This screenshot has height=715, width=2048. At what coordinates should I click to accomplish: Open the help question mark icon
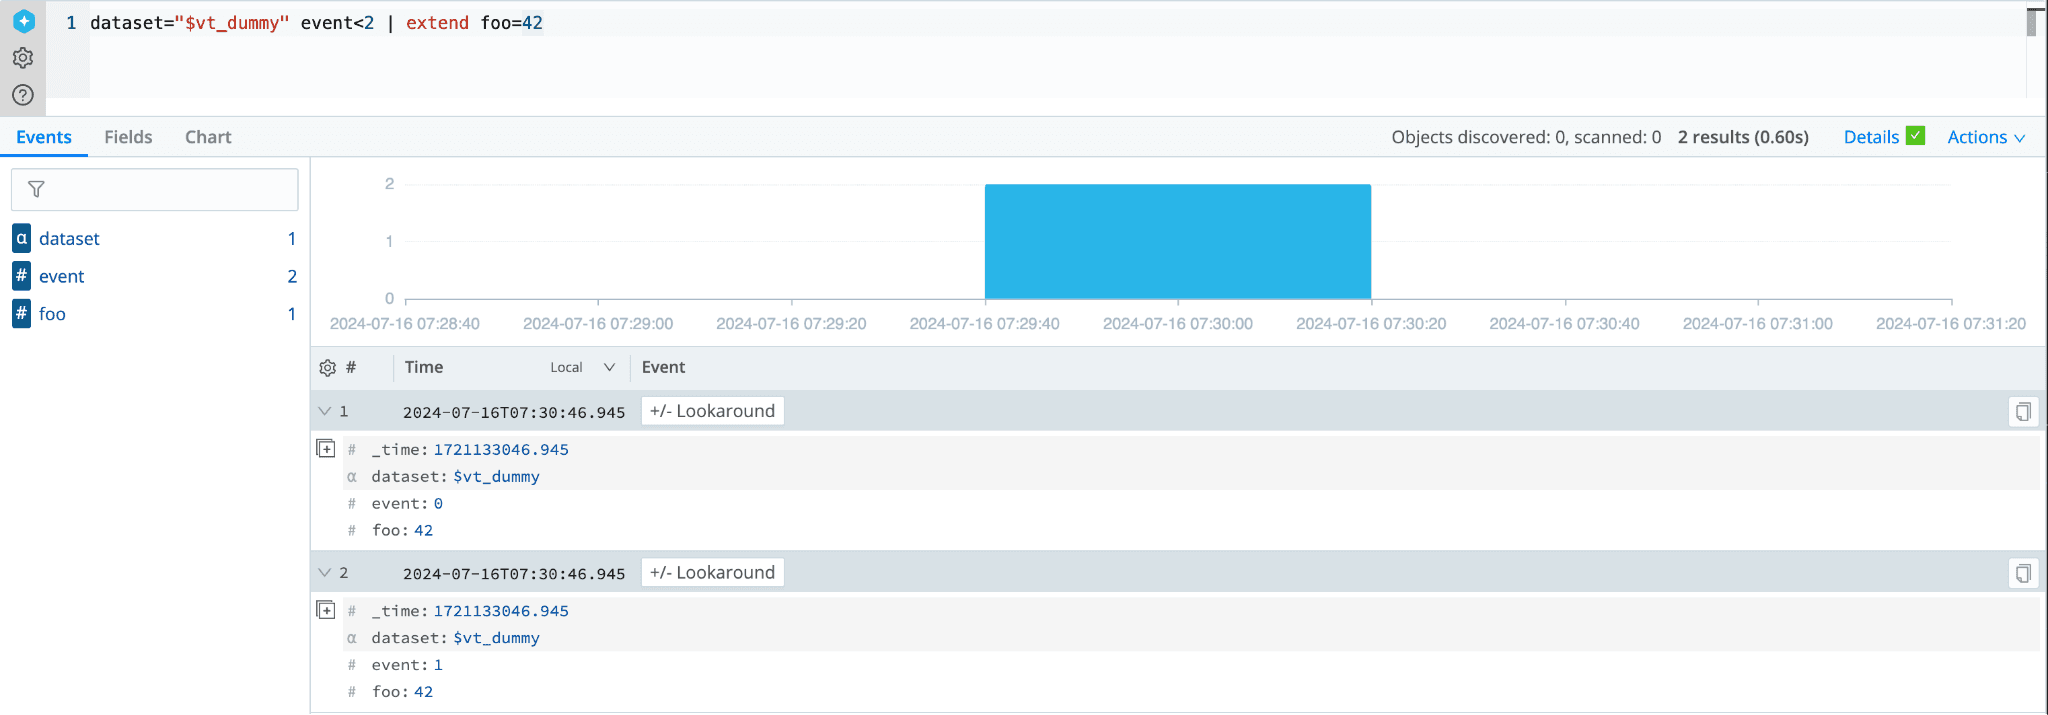pos(23,95)
